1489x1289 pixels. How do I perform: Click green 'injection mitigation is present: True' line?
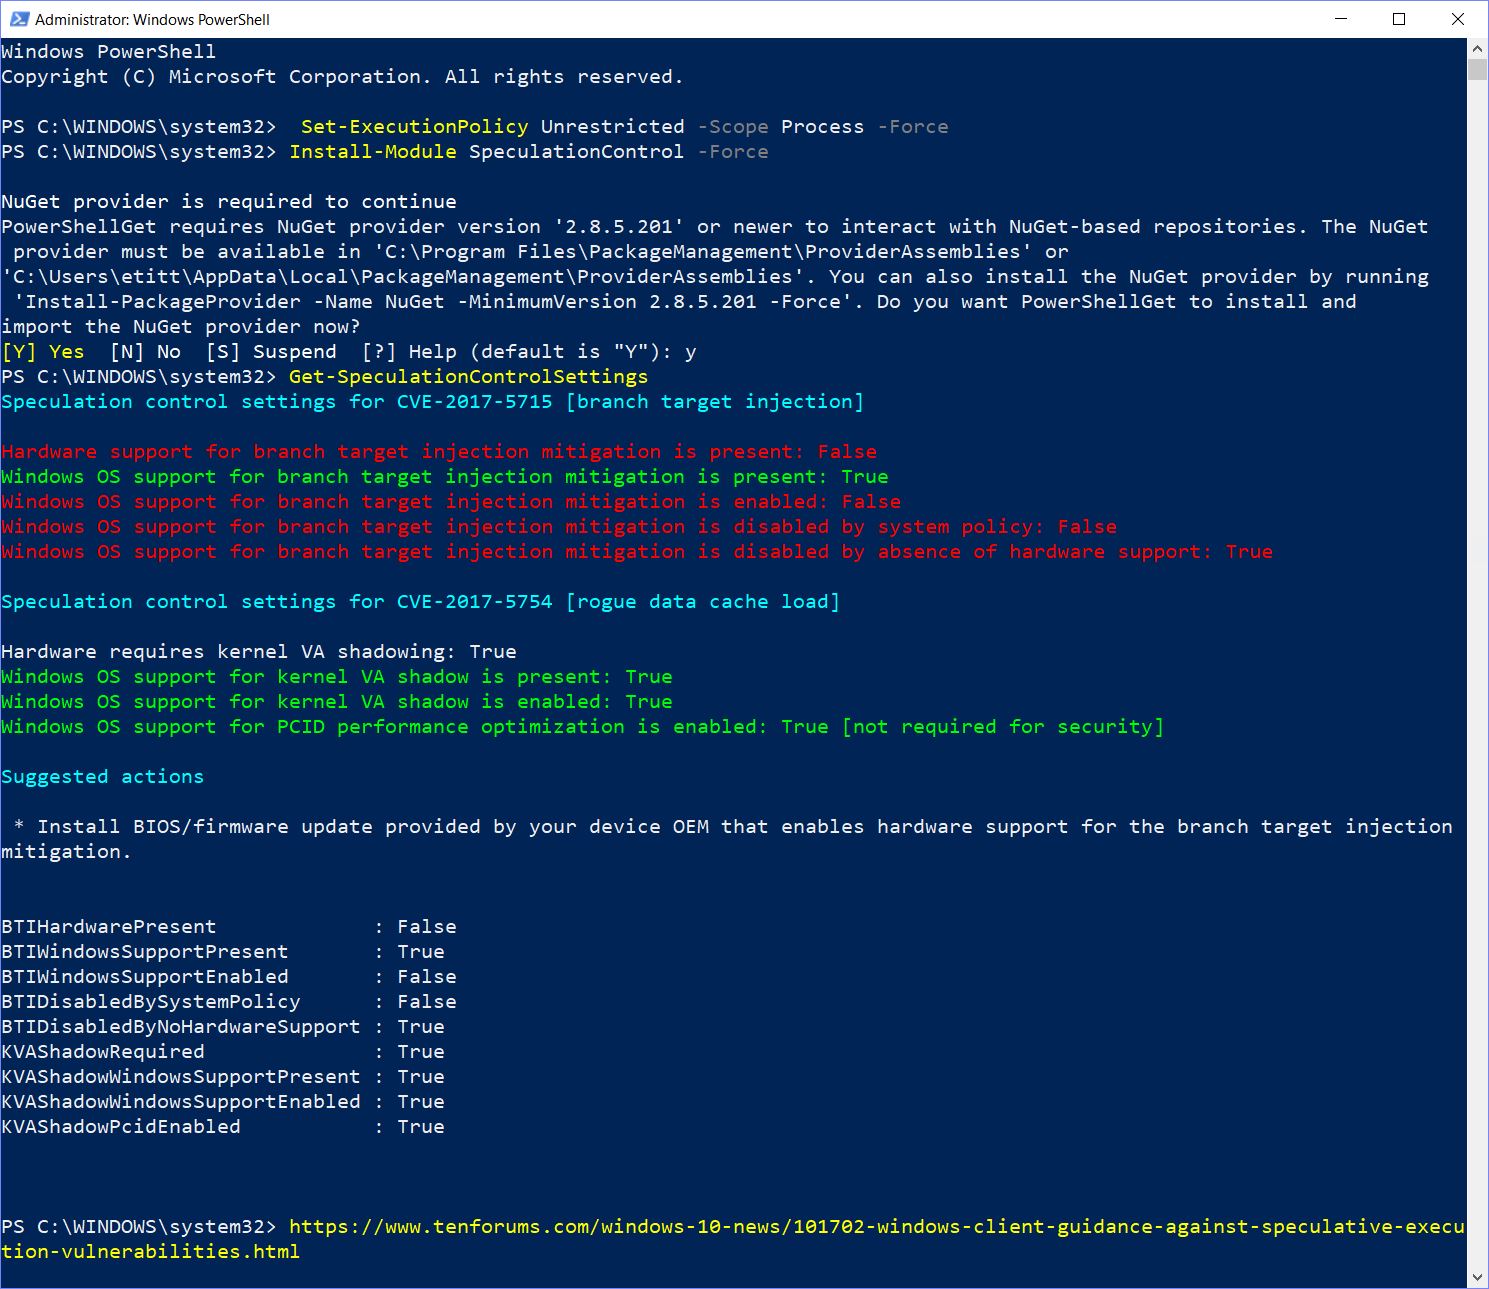tap(445, 477)
